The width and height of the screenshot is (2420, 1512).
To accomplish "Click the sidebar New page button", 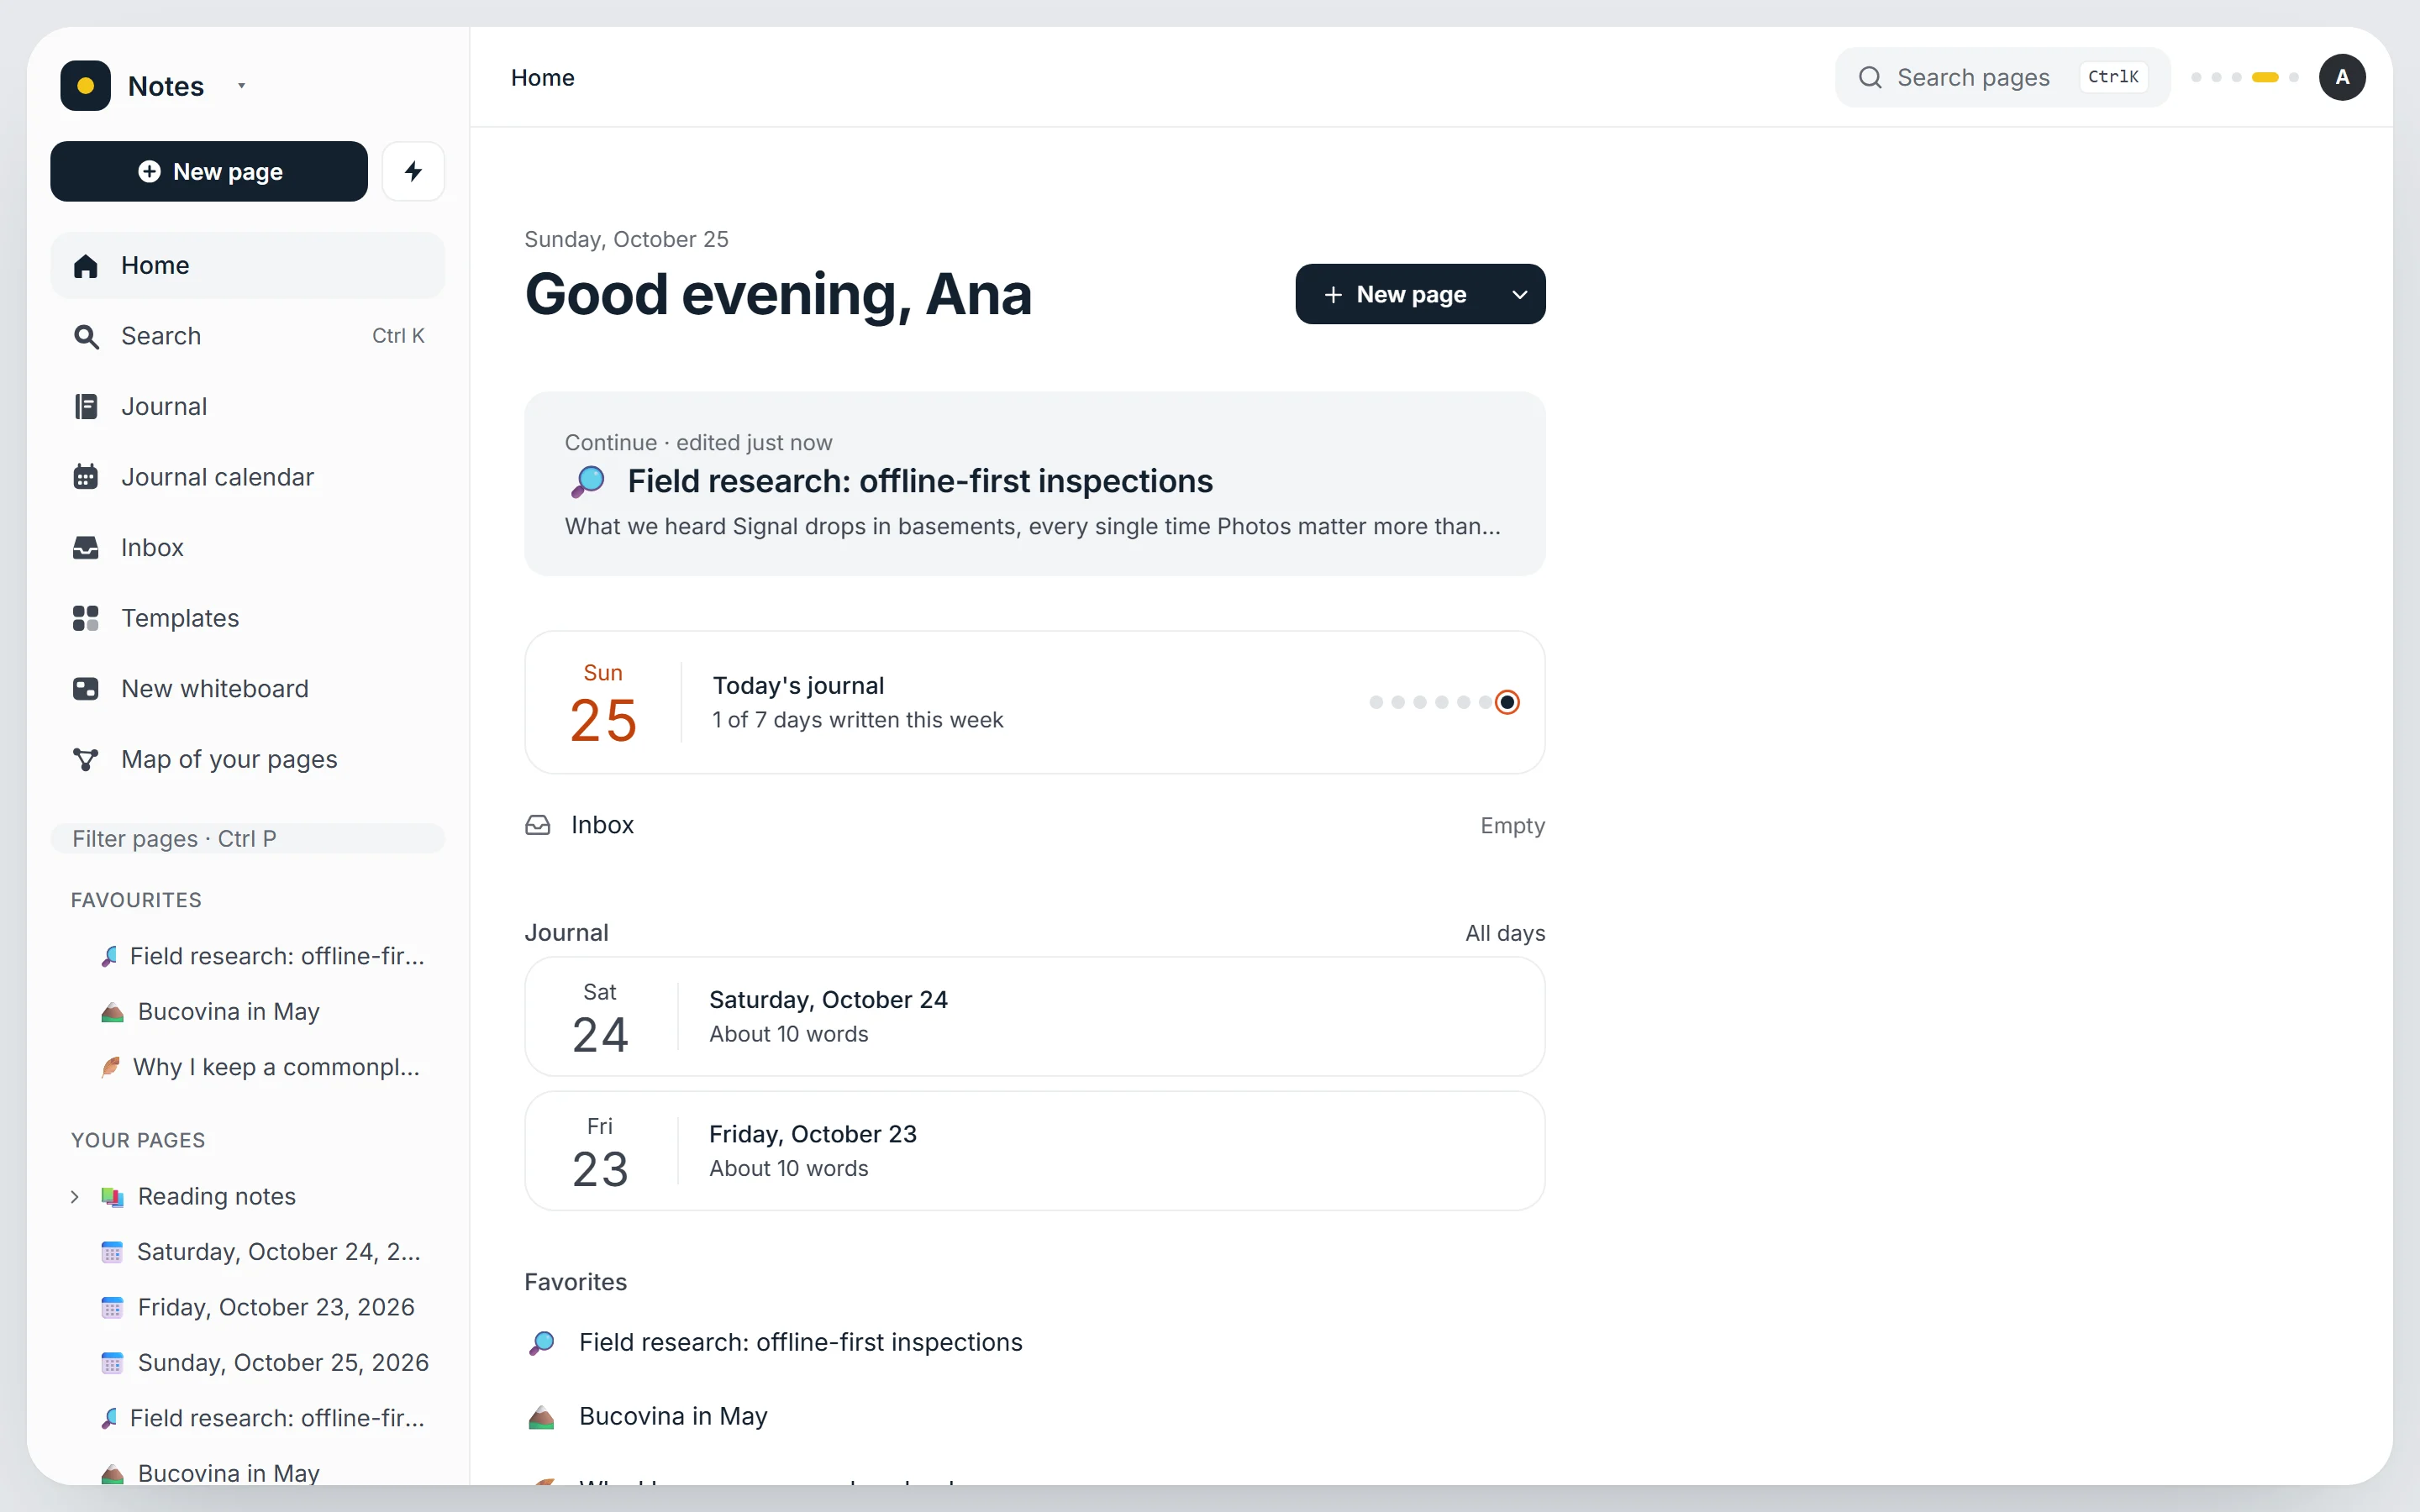I will pos(209,171).
